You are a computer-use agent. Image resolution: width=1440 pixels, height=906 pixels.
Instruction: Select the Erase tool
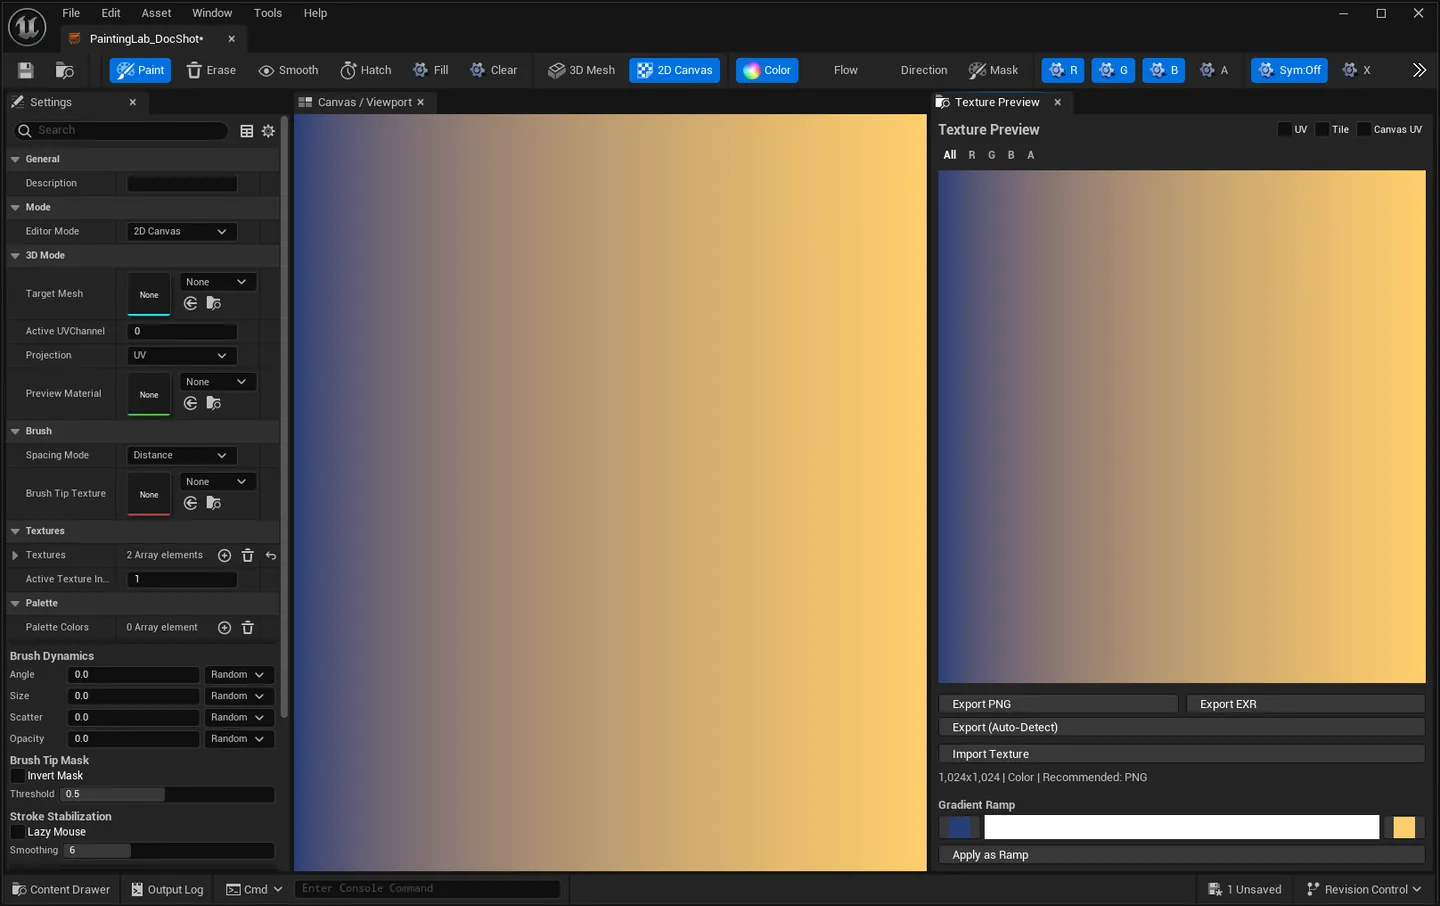pos(211,70)
